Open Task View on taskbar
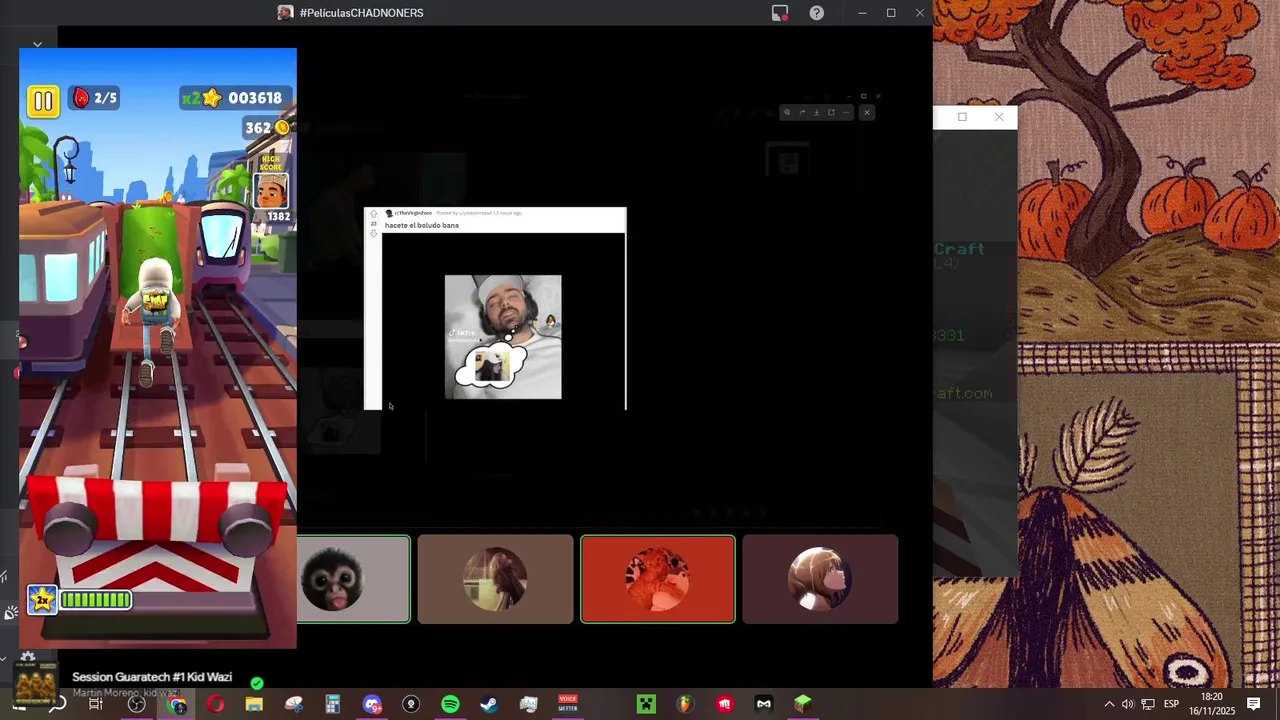The width and height of the screenshot is (1280, 720). [96, 705]
